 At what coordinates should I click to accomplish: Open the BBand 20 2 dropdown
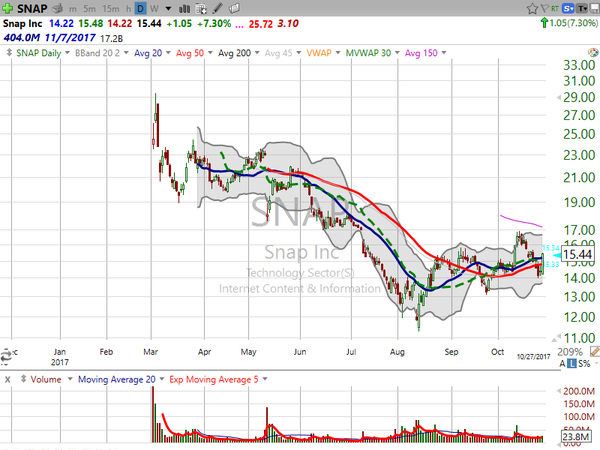[x=126, y=52]
